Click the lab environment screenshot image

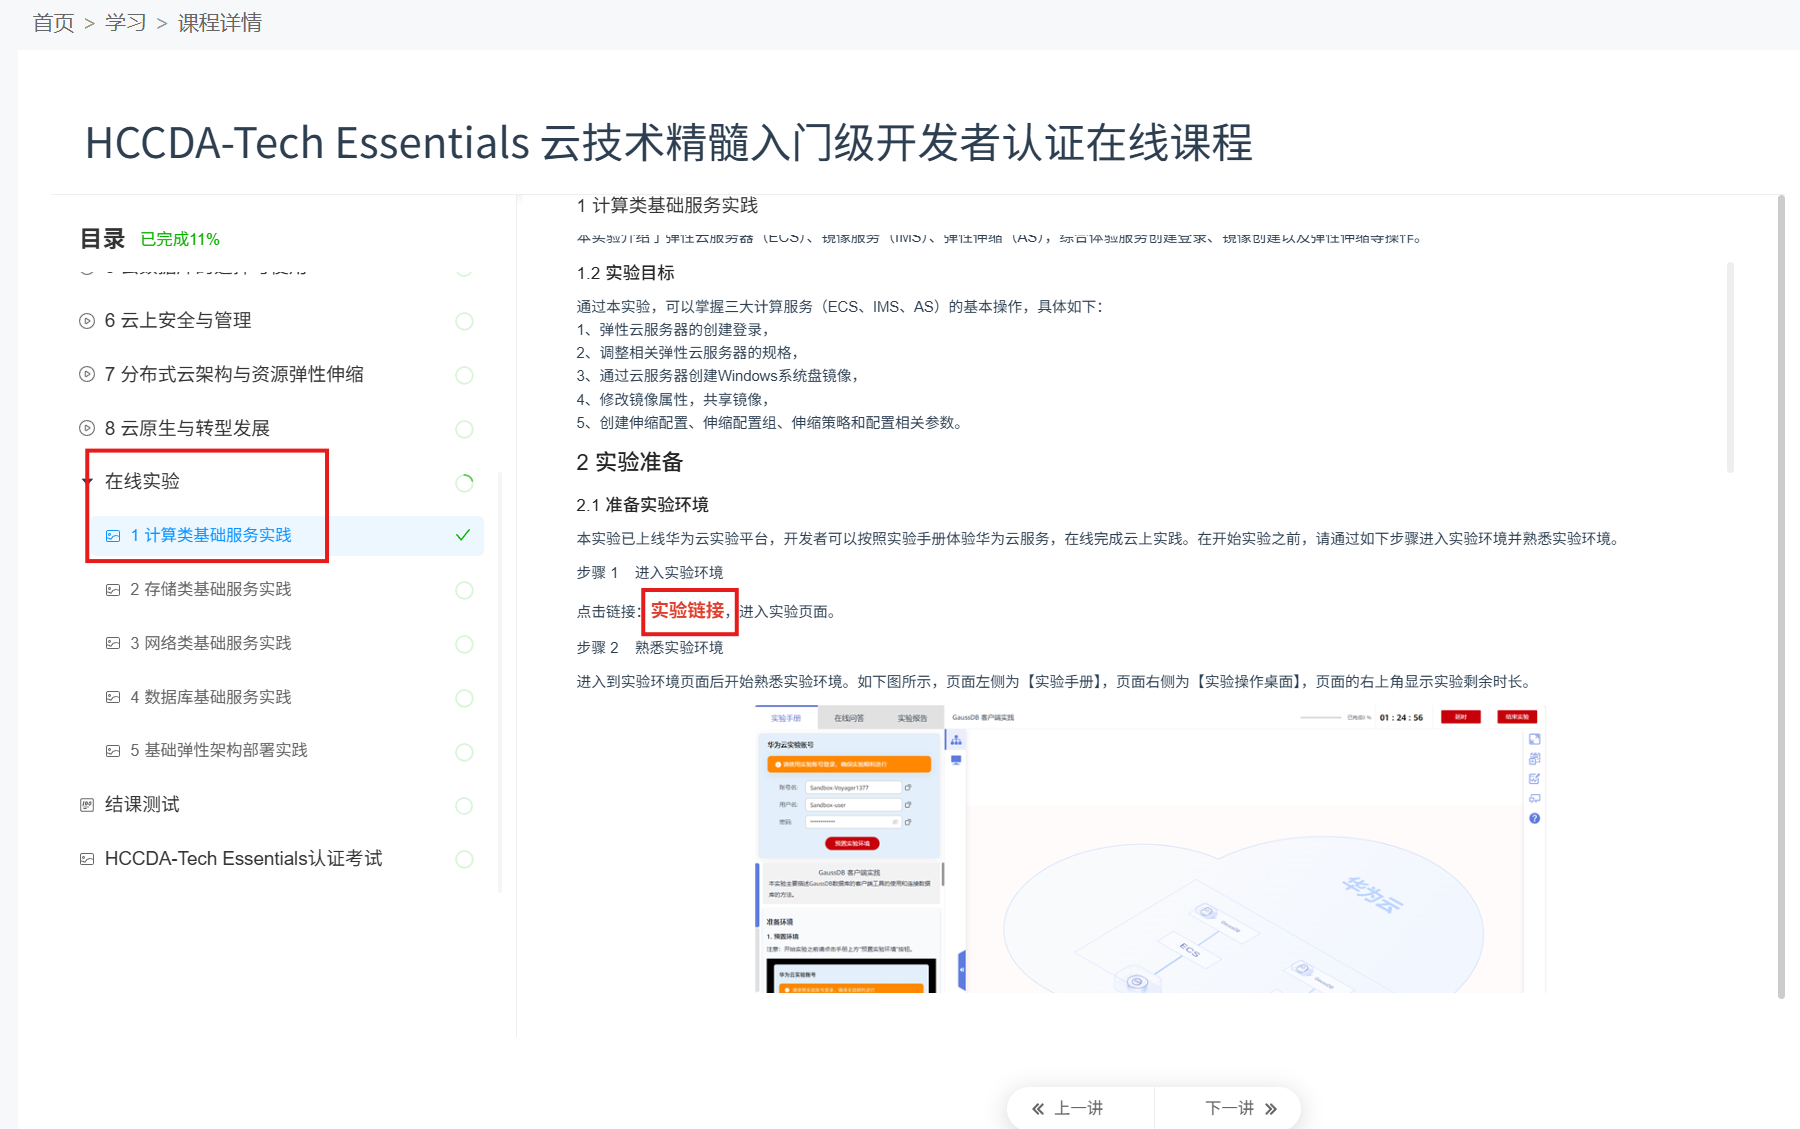tap(1150, 850)
